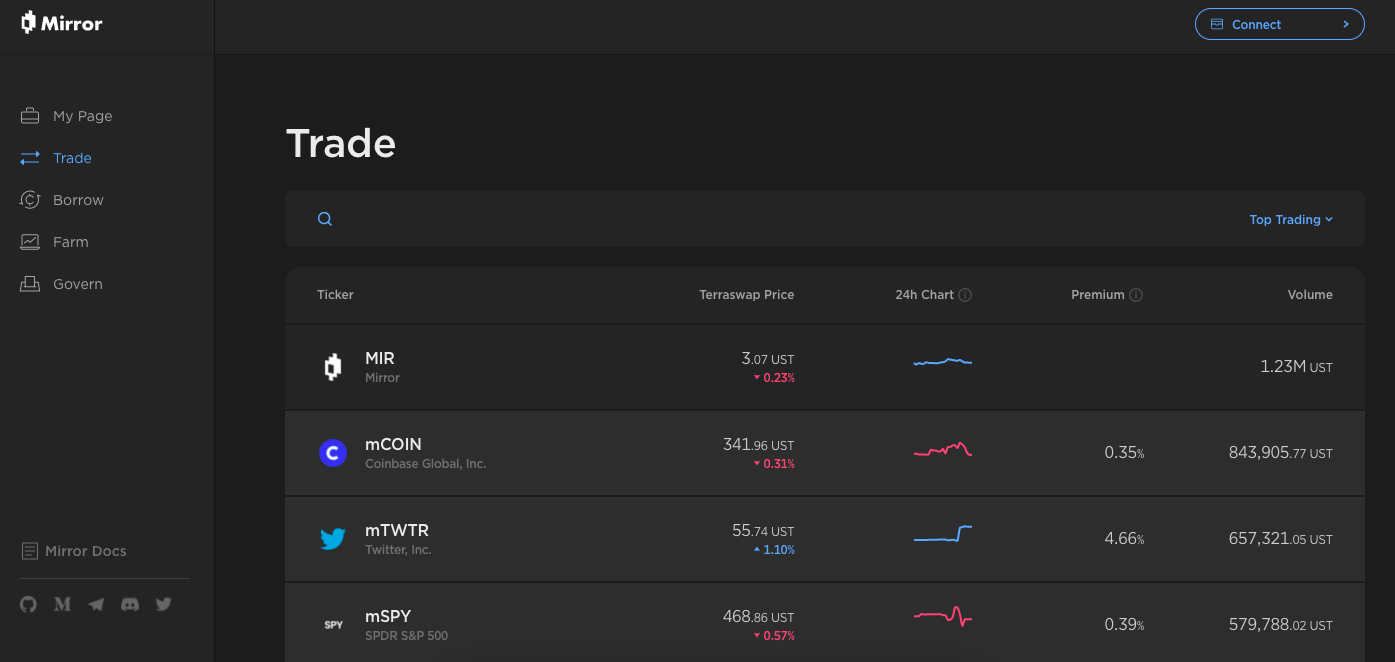The width and height of the screenshot is (1395, 662).
Task: Open the Telegram social icon
Action: tap(96, 604)
